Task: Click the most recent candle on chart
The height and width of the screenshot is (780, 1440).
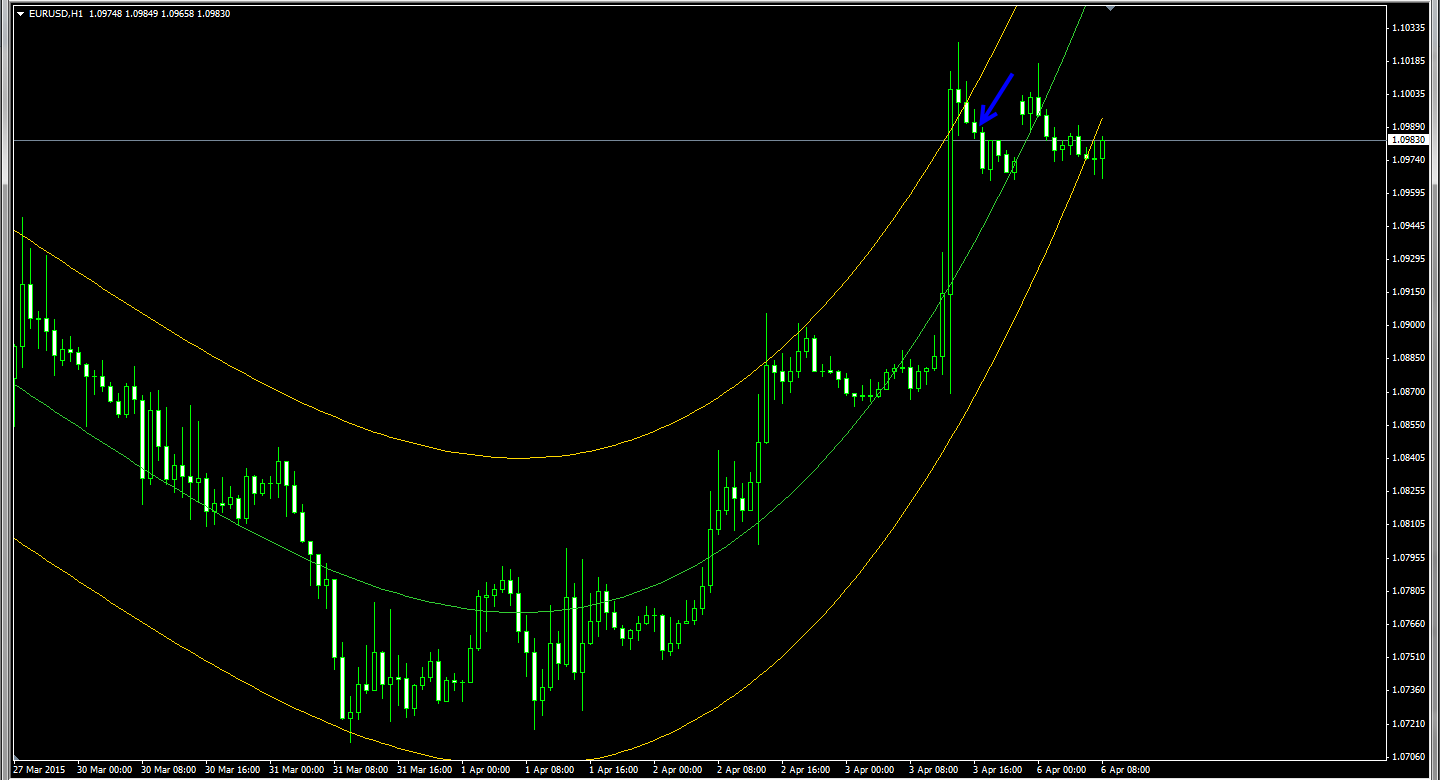Action: (x=1102, y=150)
